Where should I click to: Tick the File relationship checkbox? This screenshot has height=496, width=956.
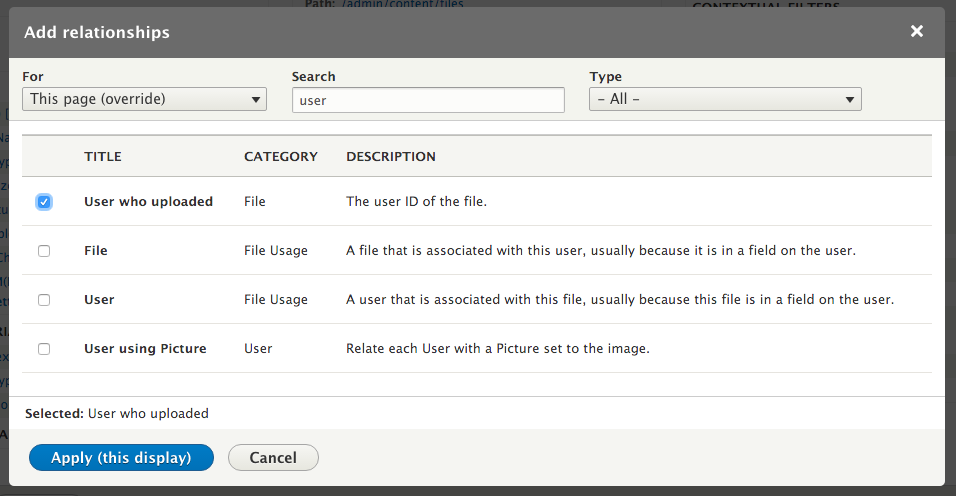click(44, 251)
